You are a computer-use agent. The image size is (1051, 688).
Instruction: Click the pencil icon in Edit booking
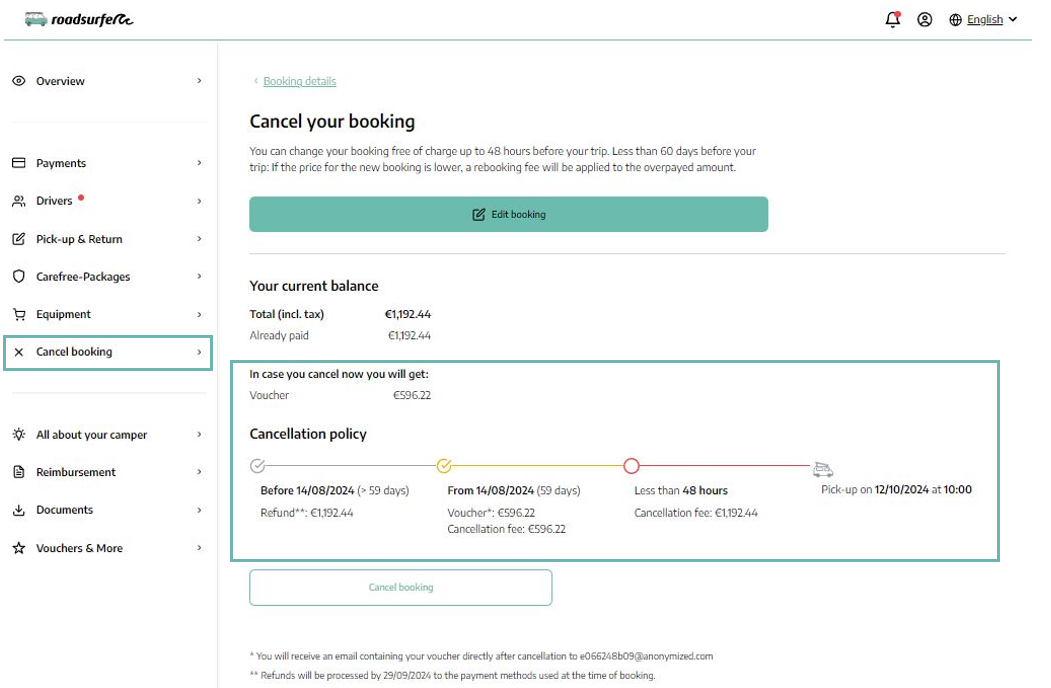[x=479, y=215]
